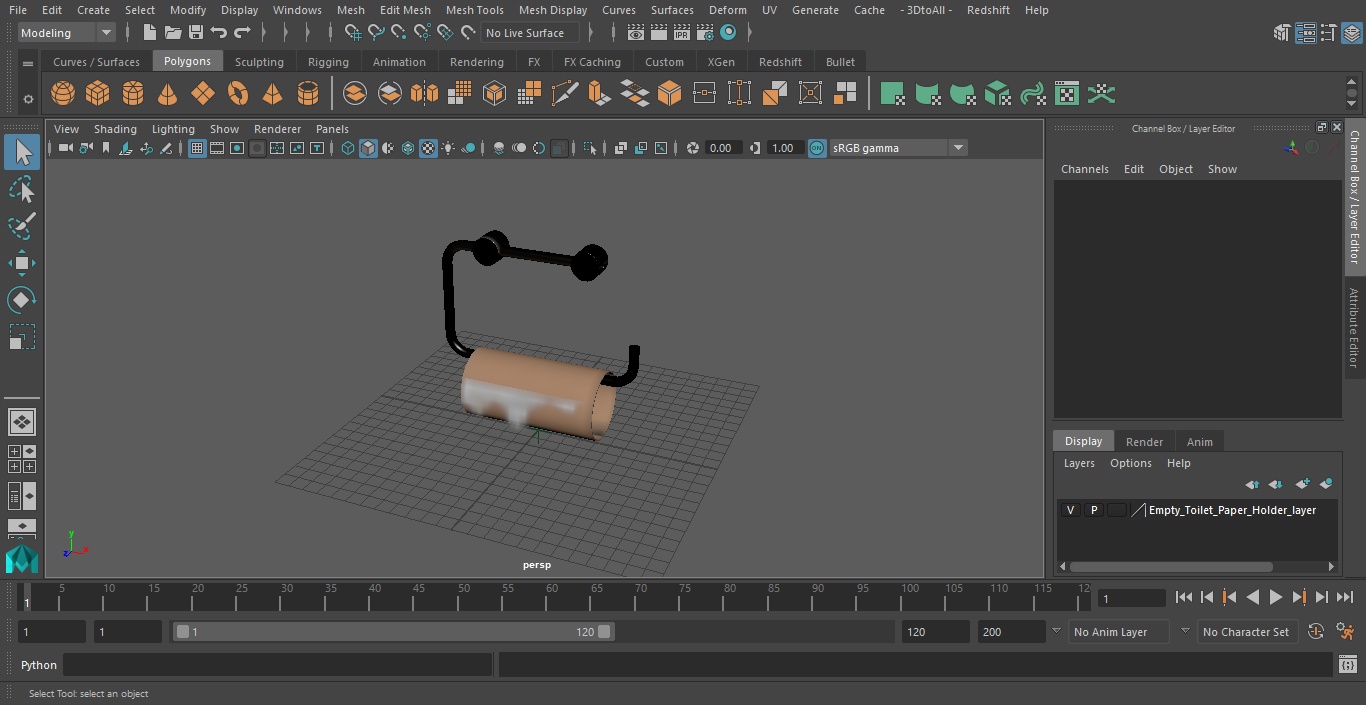Switch to the Sculpting shelf tab
1366x705 pixels.
point(259,62)
